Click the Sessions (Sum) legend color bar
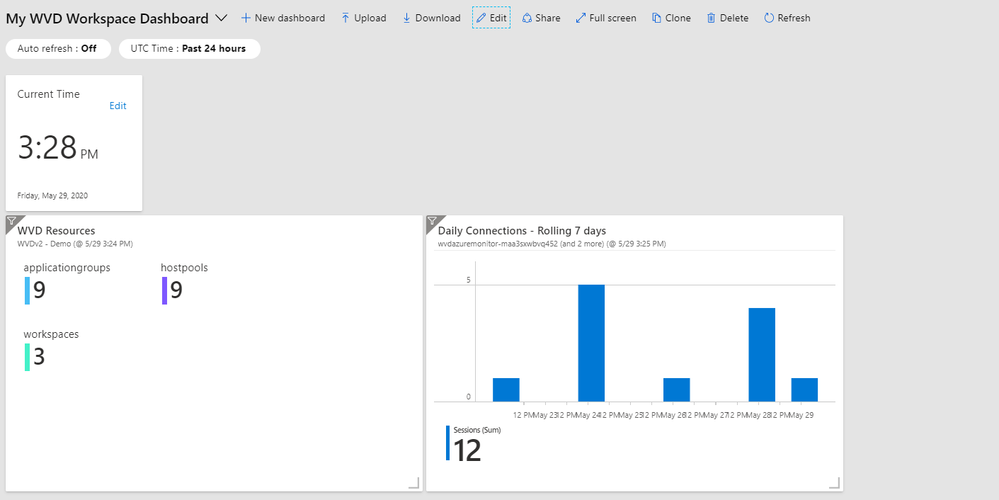Image resolution: width=999 pixels, height=500 pixels. click(x=448, y=443)
